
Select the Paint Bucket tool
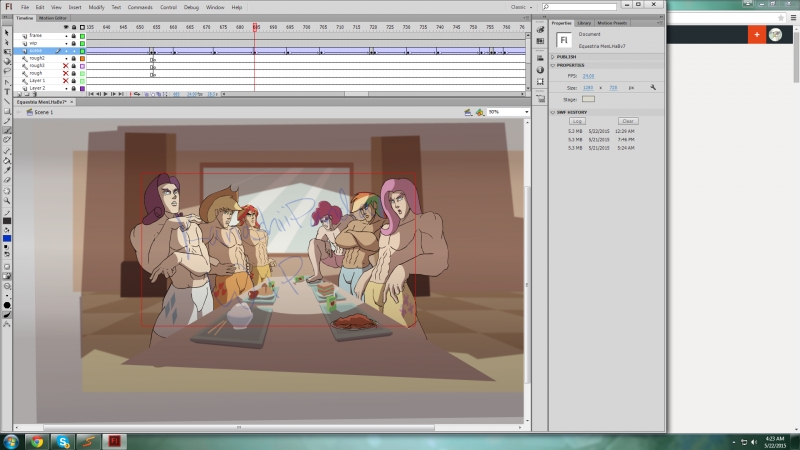7,161
